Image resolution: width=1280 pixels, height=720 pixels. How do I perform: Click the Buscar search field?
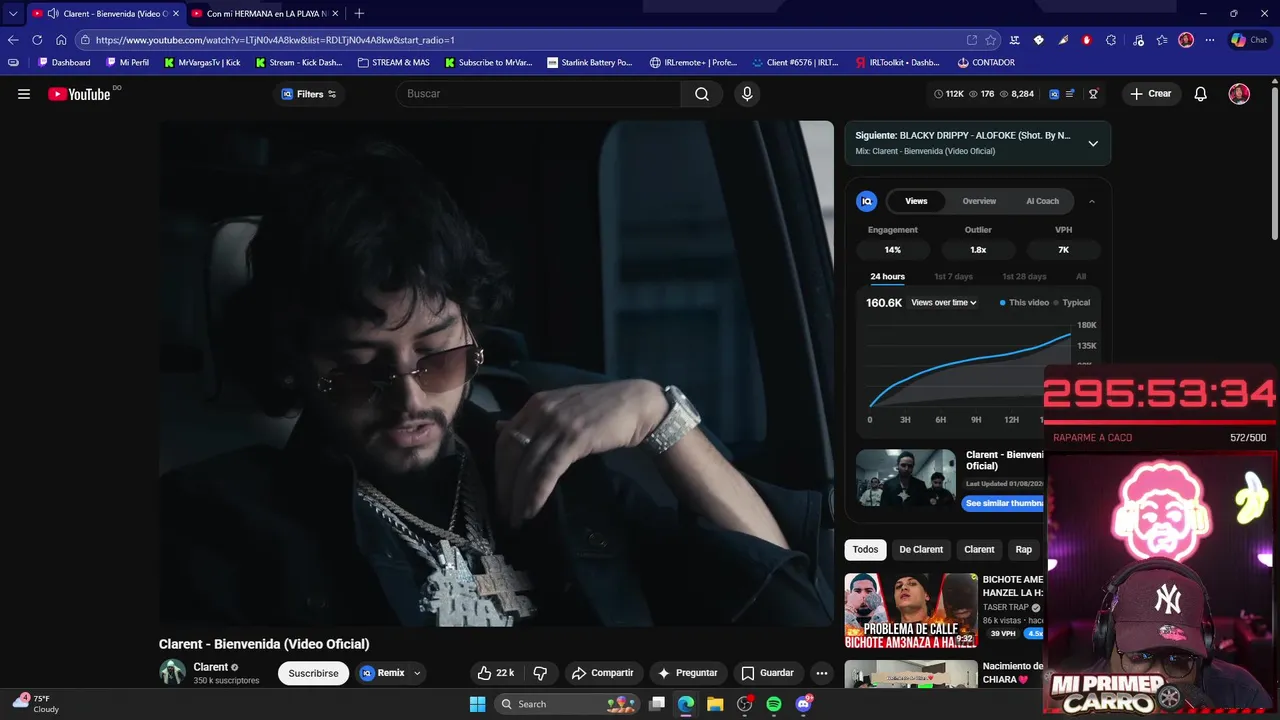(540, 94)
